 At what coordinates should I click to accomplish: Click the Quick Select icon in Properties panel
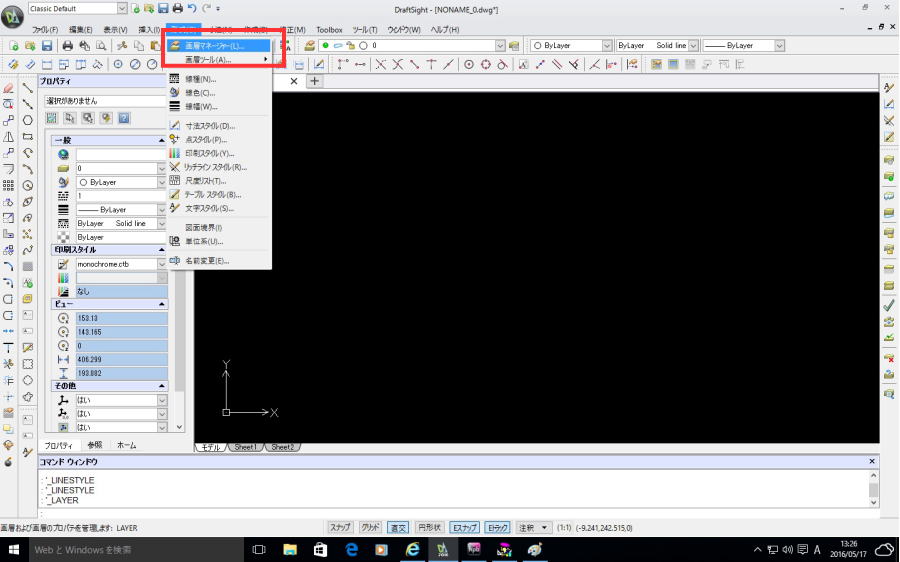coord(106,118)
